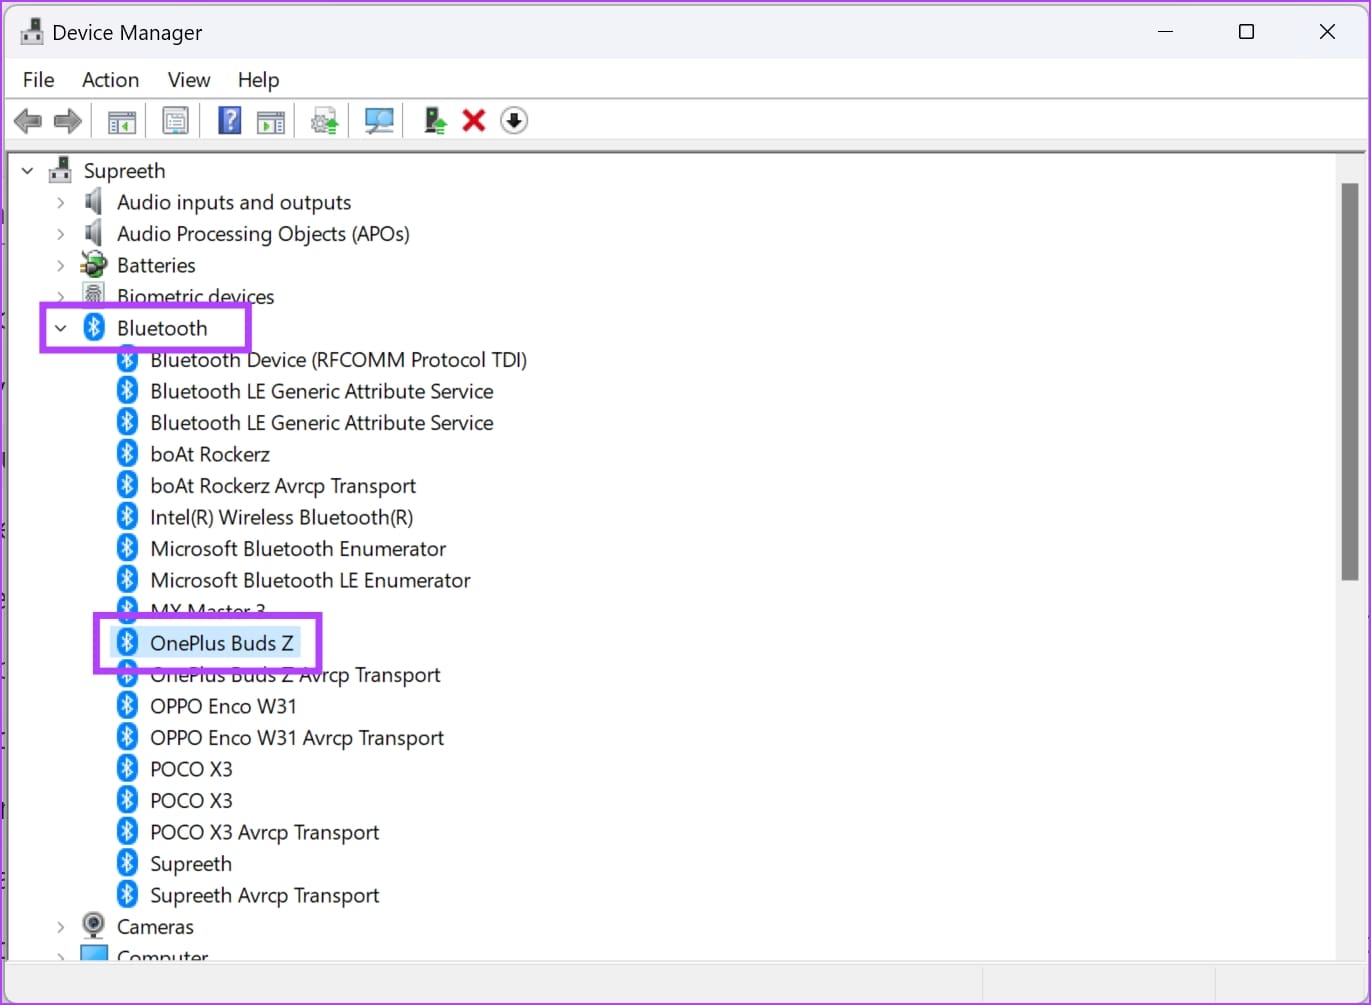Image resolution: width=1371 pixels, height=1005 pixels.
Task: Expand the Batteries category
Action: (61, 266)
